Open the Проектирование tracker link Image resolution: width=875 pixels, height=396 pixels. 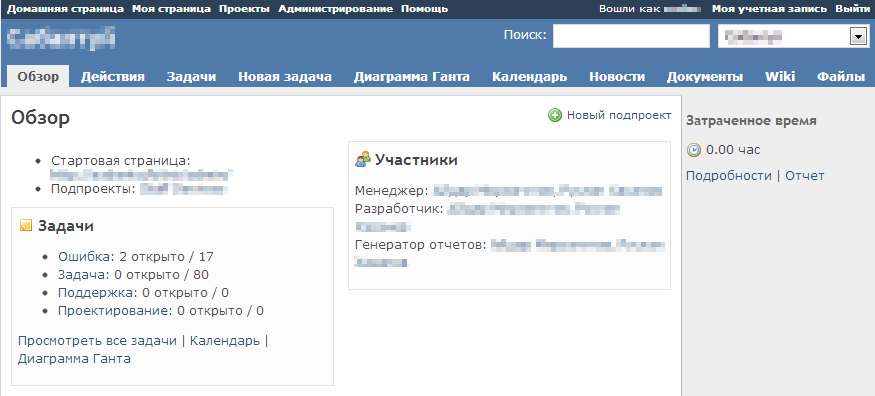(x=114, y=311)
